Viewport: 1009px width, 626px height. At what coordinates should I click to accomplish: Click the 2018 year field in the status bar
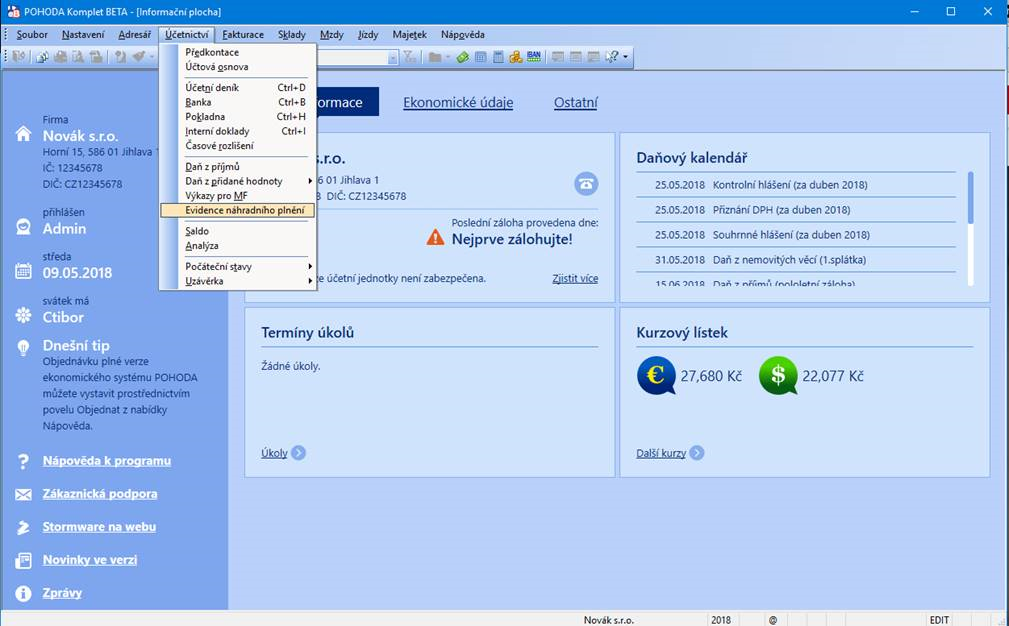[x=721, y=620]
